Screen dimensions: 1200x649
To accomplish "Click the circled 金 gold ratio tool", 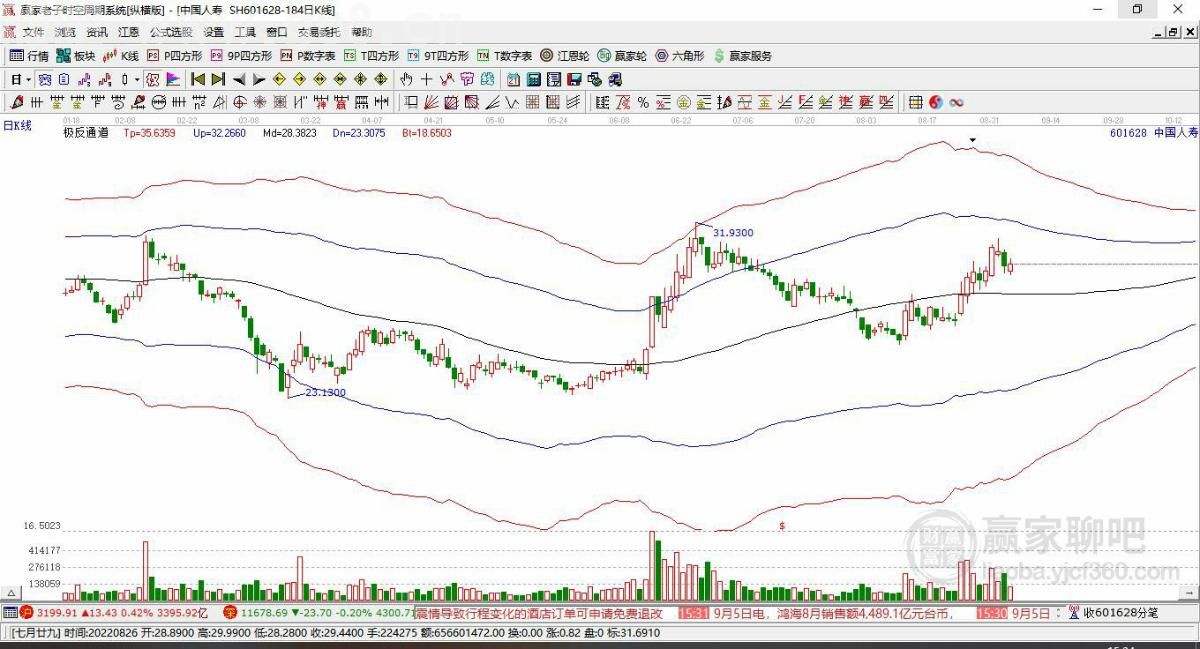I will click(684, 102).
